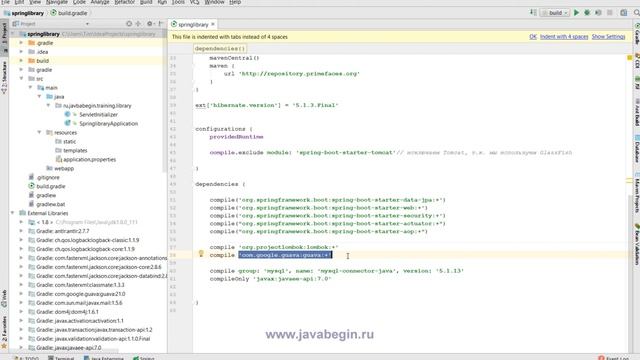
Task: Click the yellow inspection status square
Action: [x=629, y=58]
